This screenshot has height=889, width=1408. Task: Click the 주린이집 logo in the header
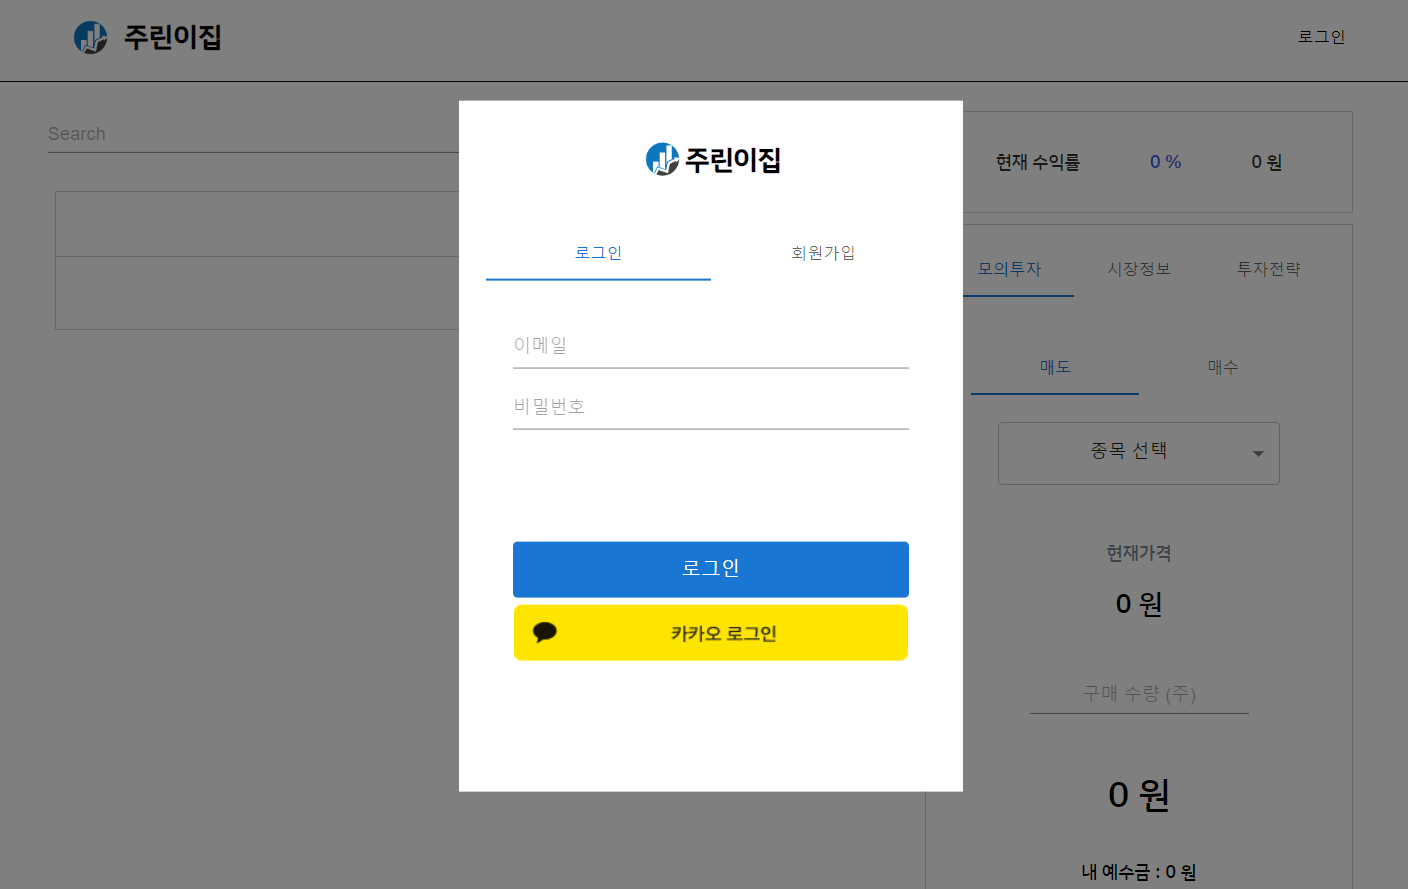click(x=148, y=37)
